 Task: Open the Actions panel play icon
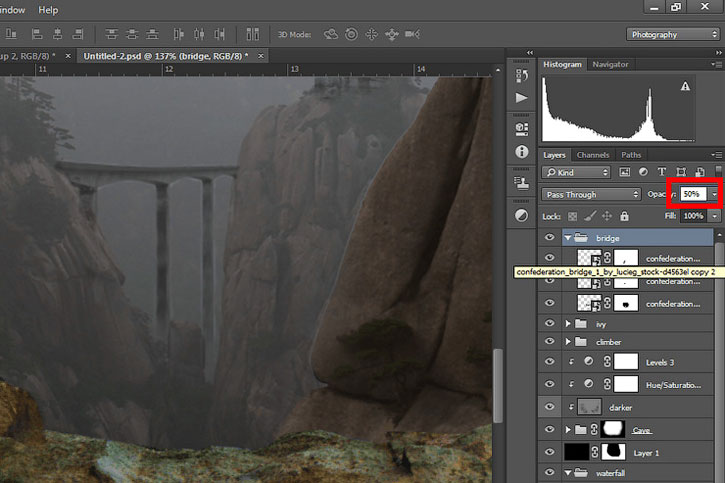tap(522, 98)
